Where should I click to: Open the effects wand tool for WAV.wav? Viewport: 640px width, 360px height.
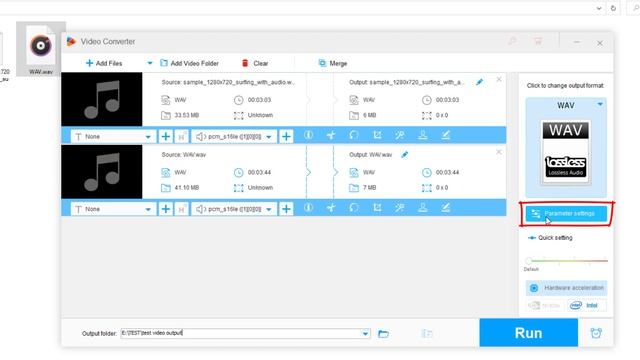400,208
